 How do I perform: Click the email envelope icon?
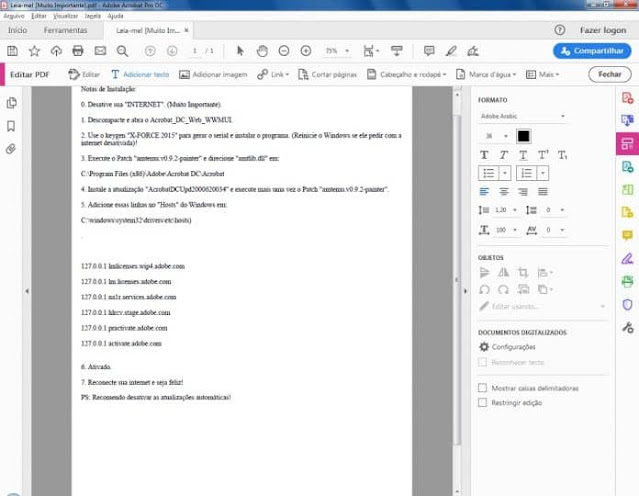[x=100, y=51]
